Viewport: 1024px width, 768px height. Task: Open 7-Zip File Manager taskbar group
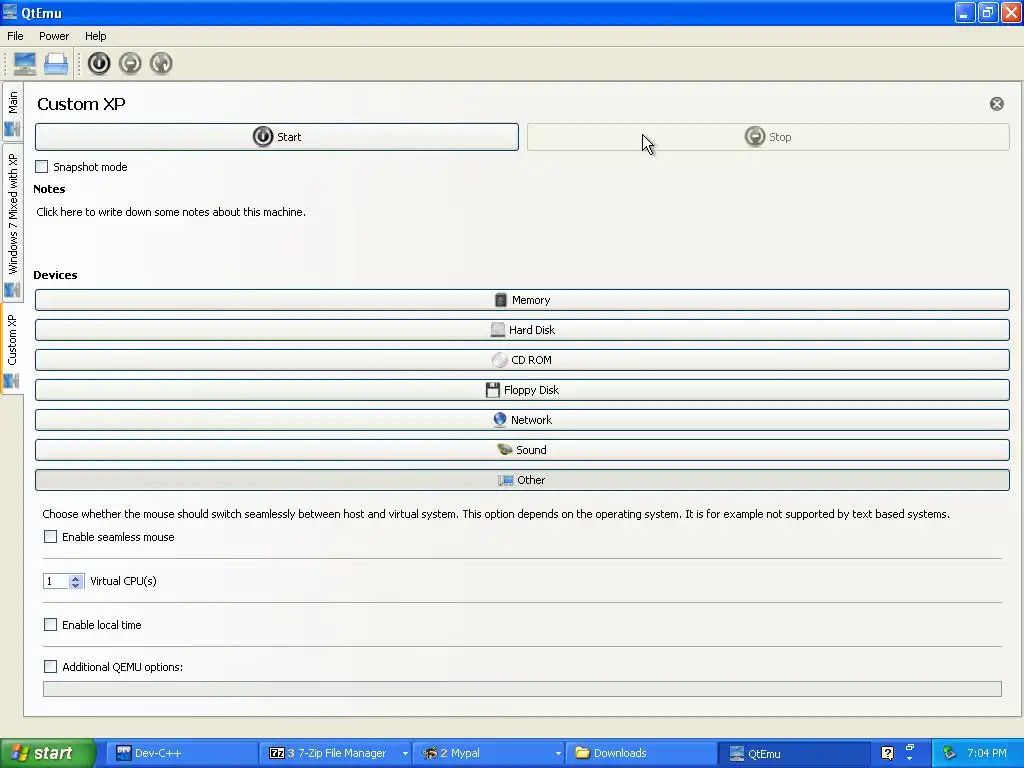(x=336, y=753)
